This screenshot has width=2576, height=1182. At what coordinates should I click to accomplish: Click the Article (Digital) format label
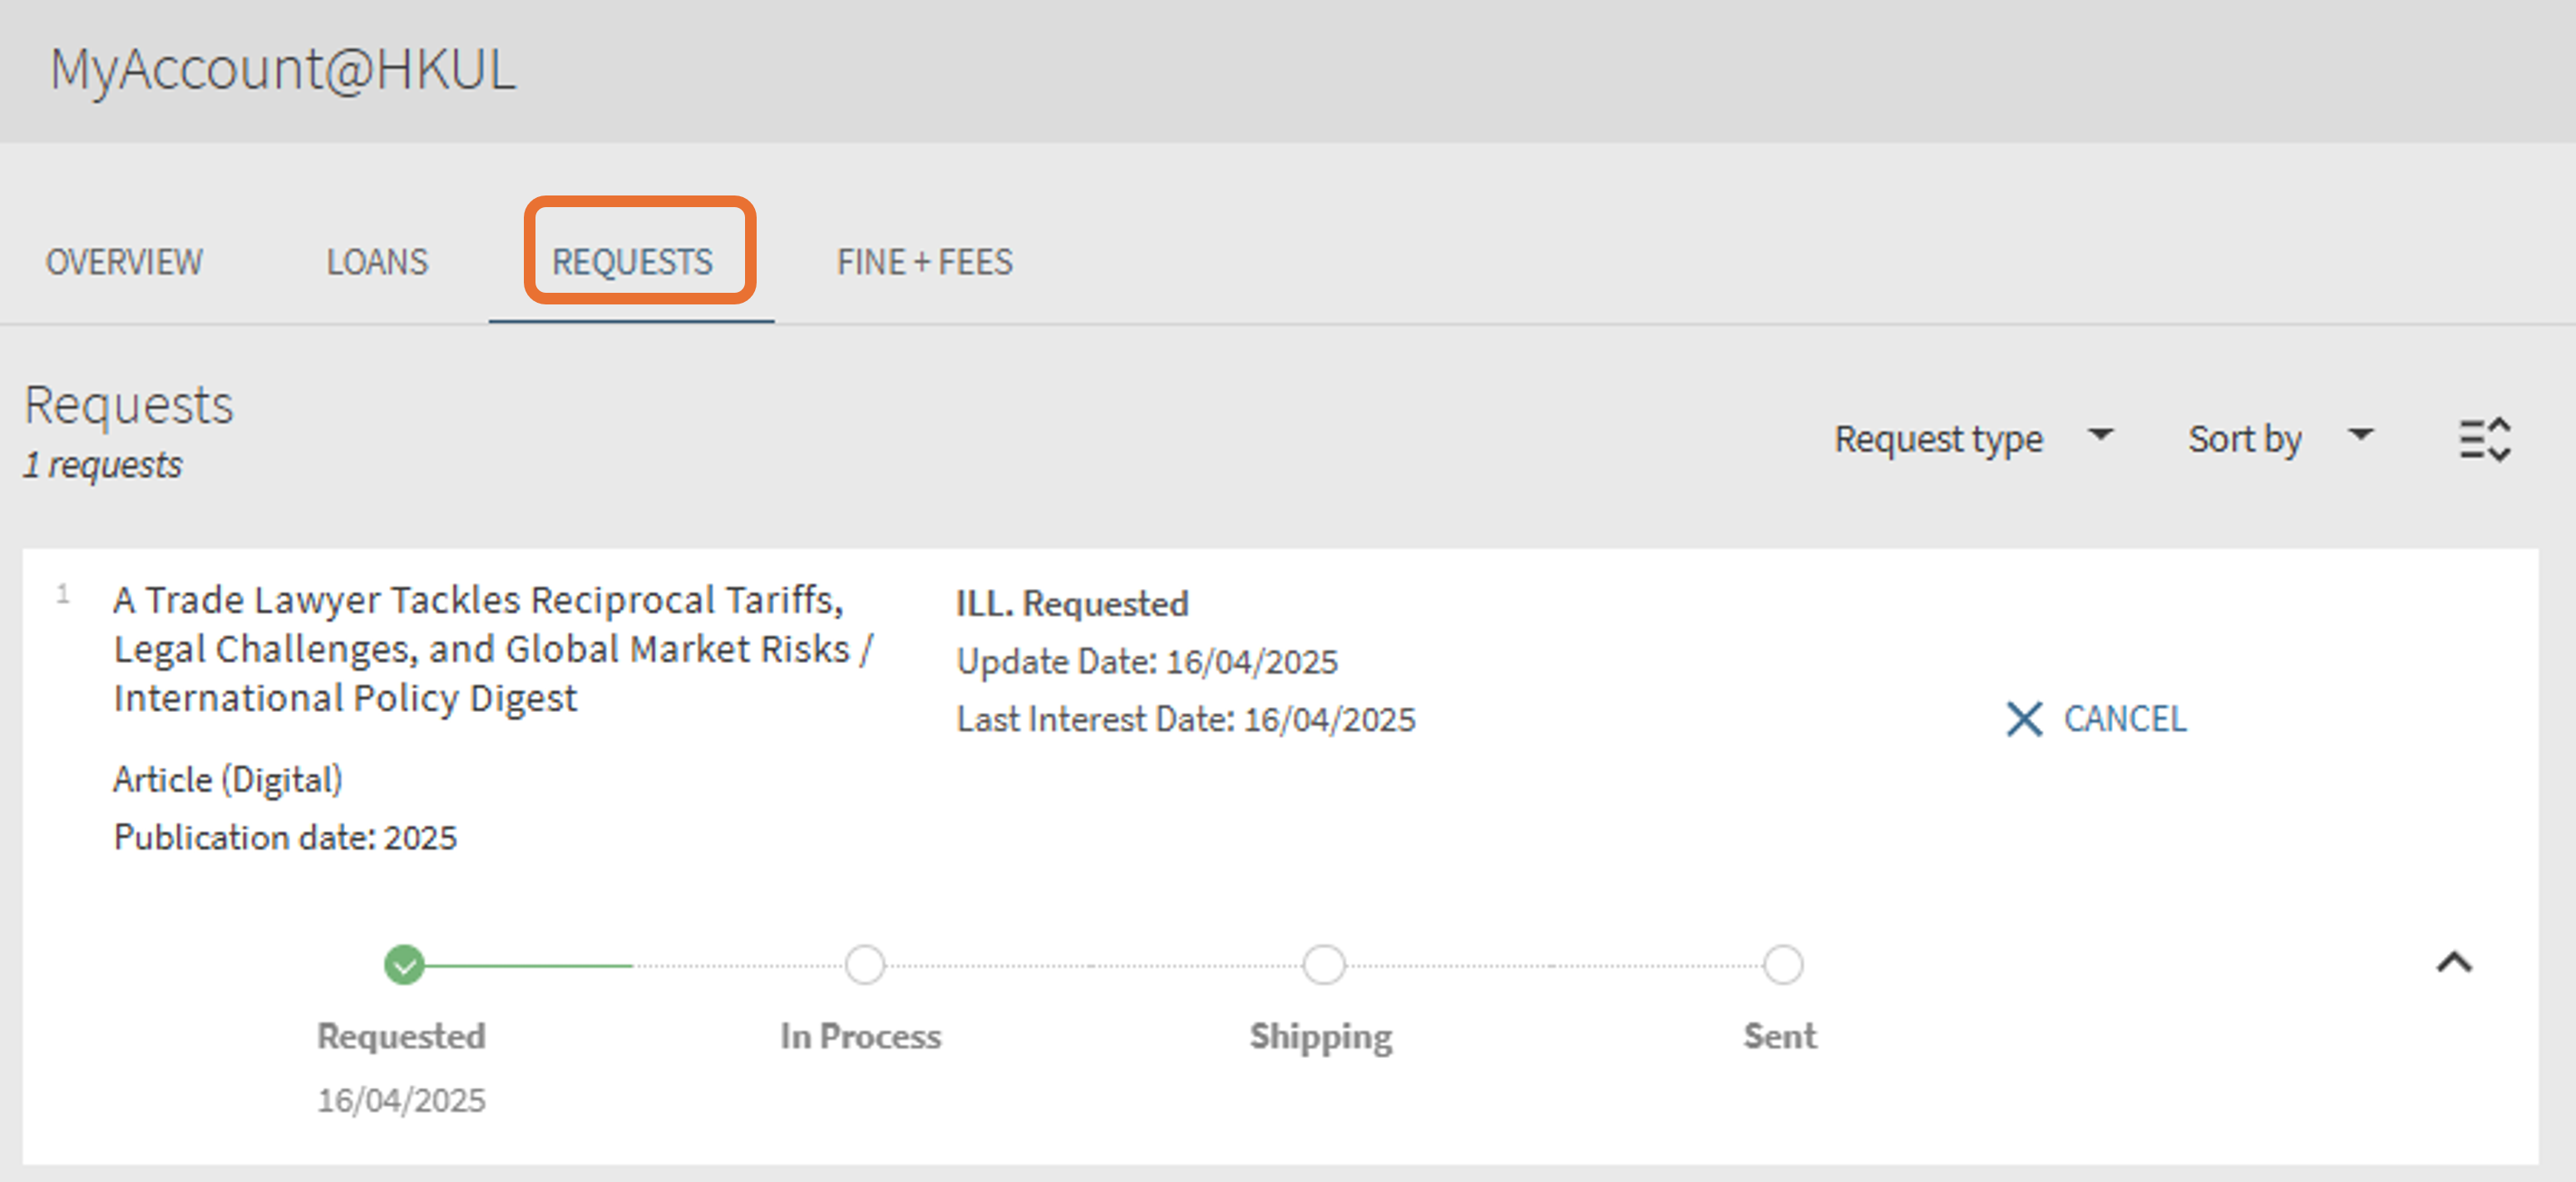(227, 779)
